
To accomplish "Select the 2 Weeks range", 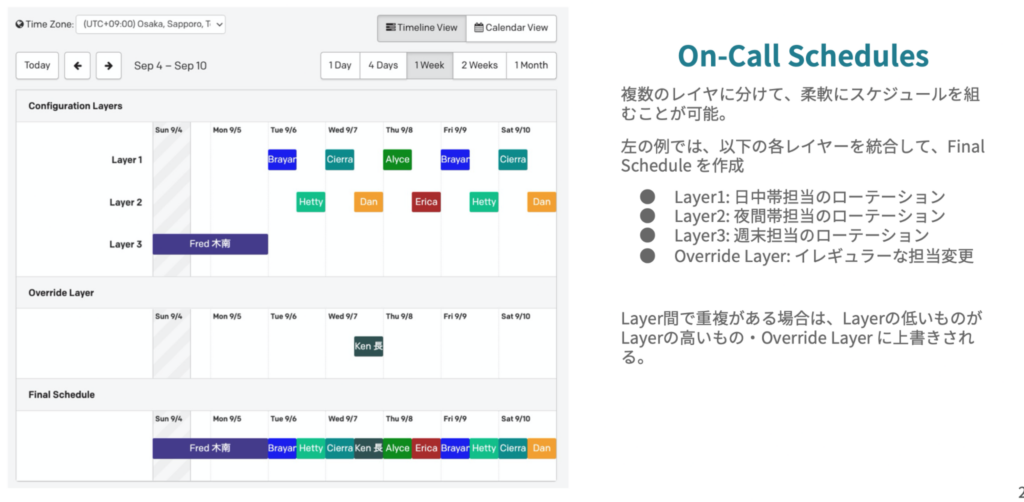I will (478, 66).
